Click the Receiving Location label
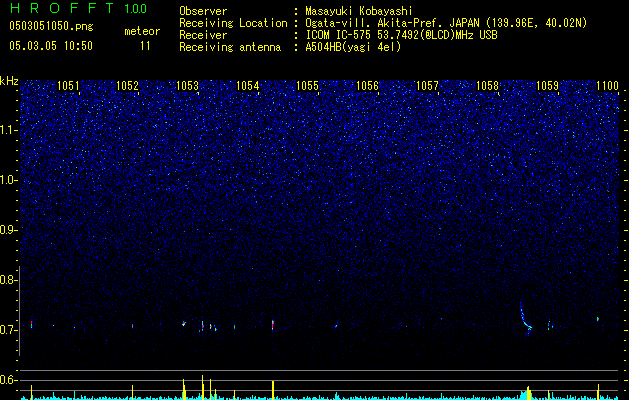Viewport: 629px width, 400px height. (x=233, y=23)
